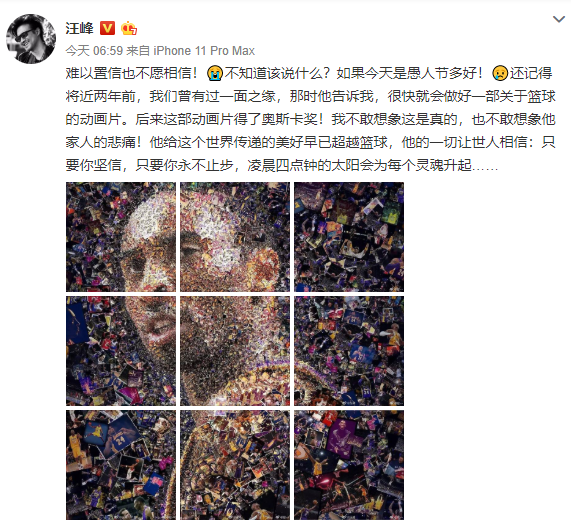Image resolution: width=571 pixels, height=529 pixels.
Task: Open the iPhone 11 Pro Max source link
Action: (x=204, y=51)
